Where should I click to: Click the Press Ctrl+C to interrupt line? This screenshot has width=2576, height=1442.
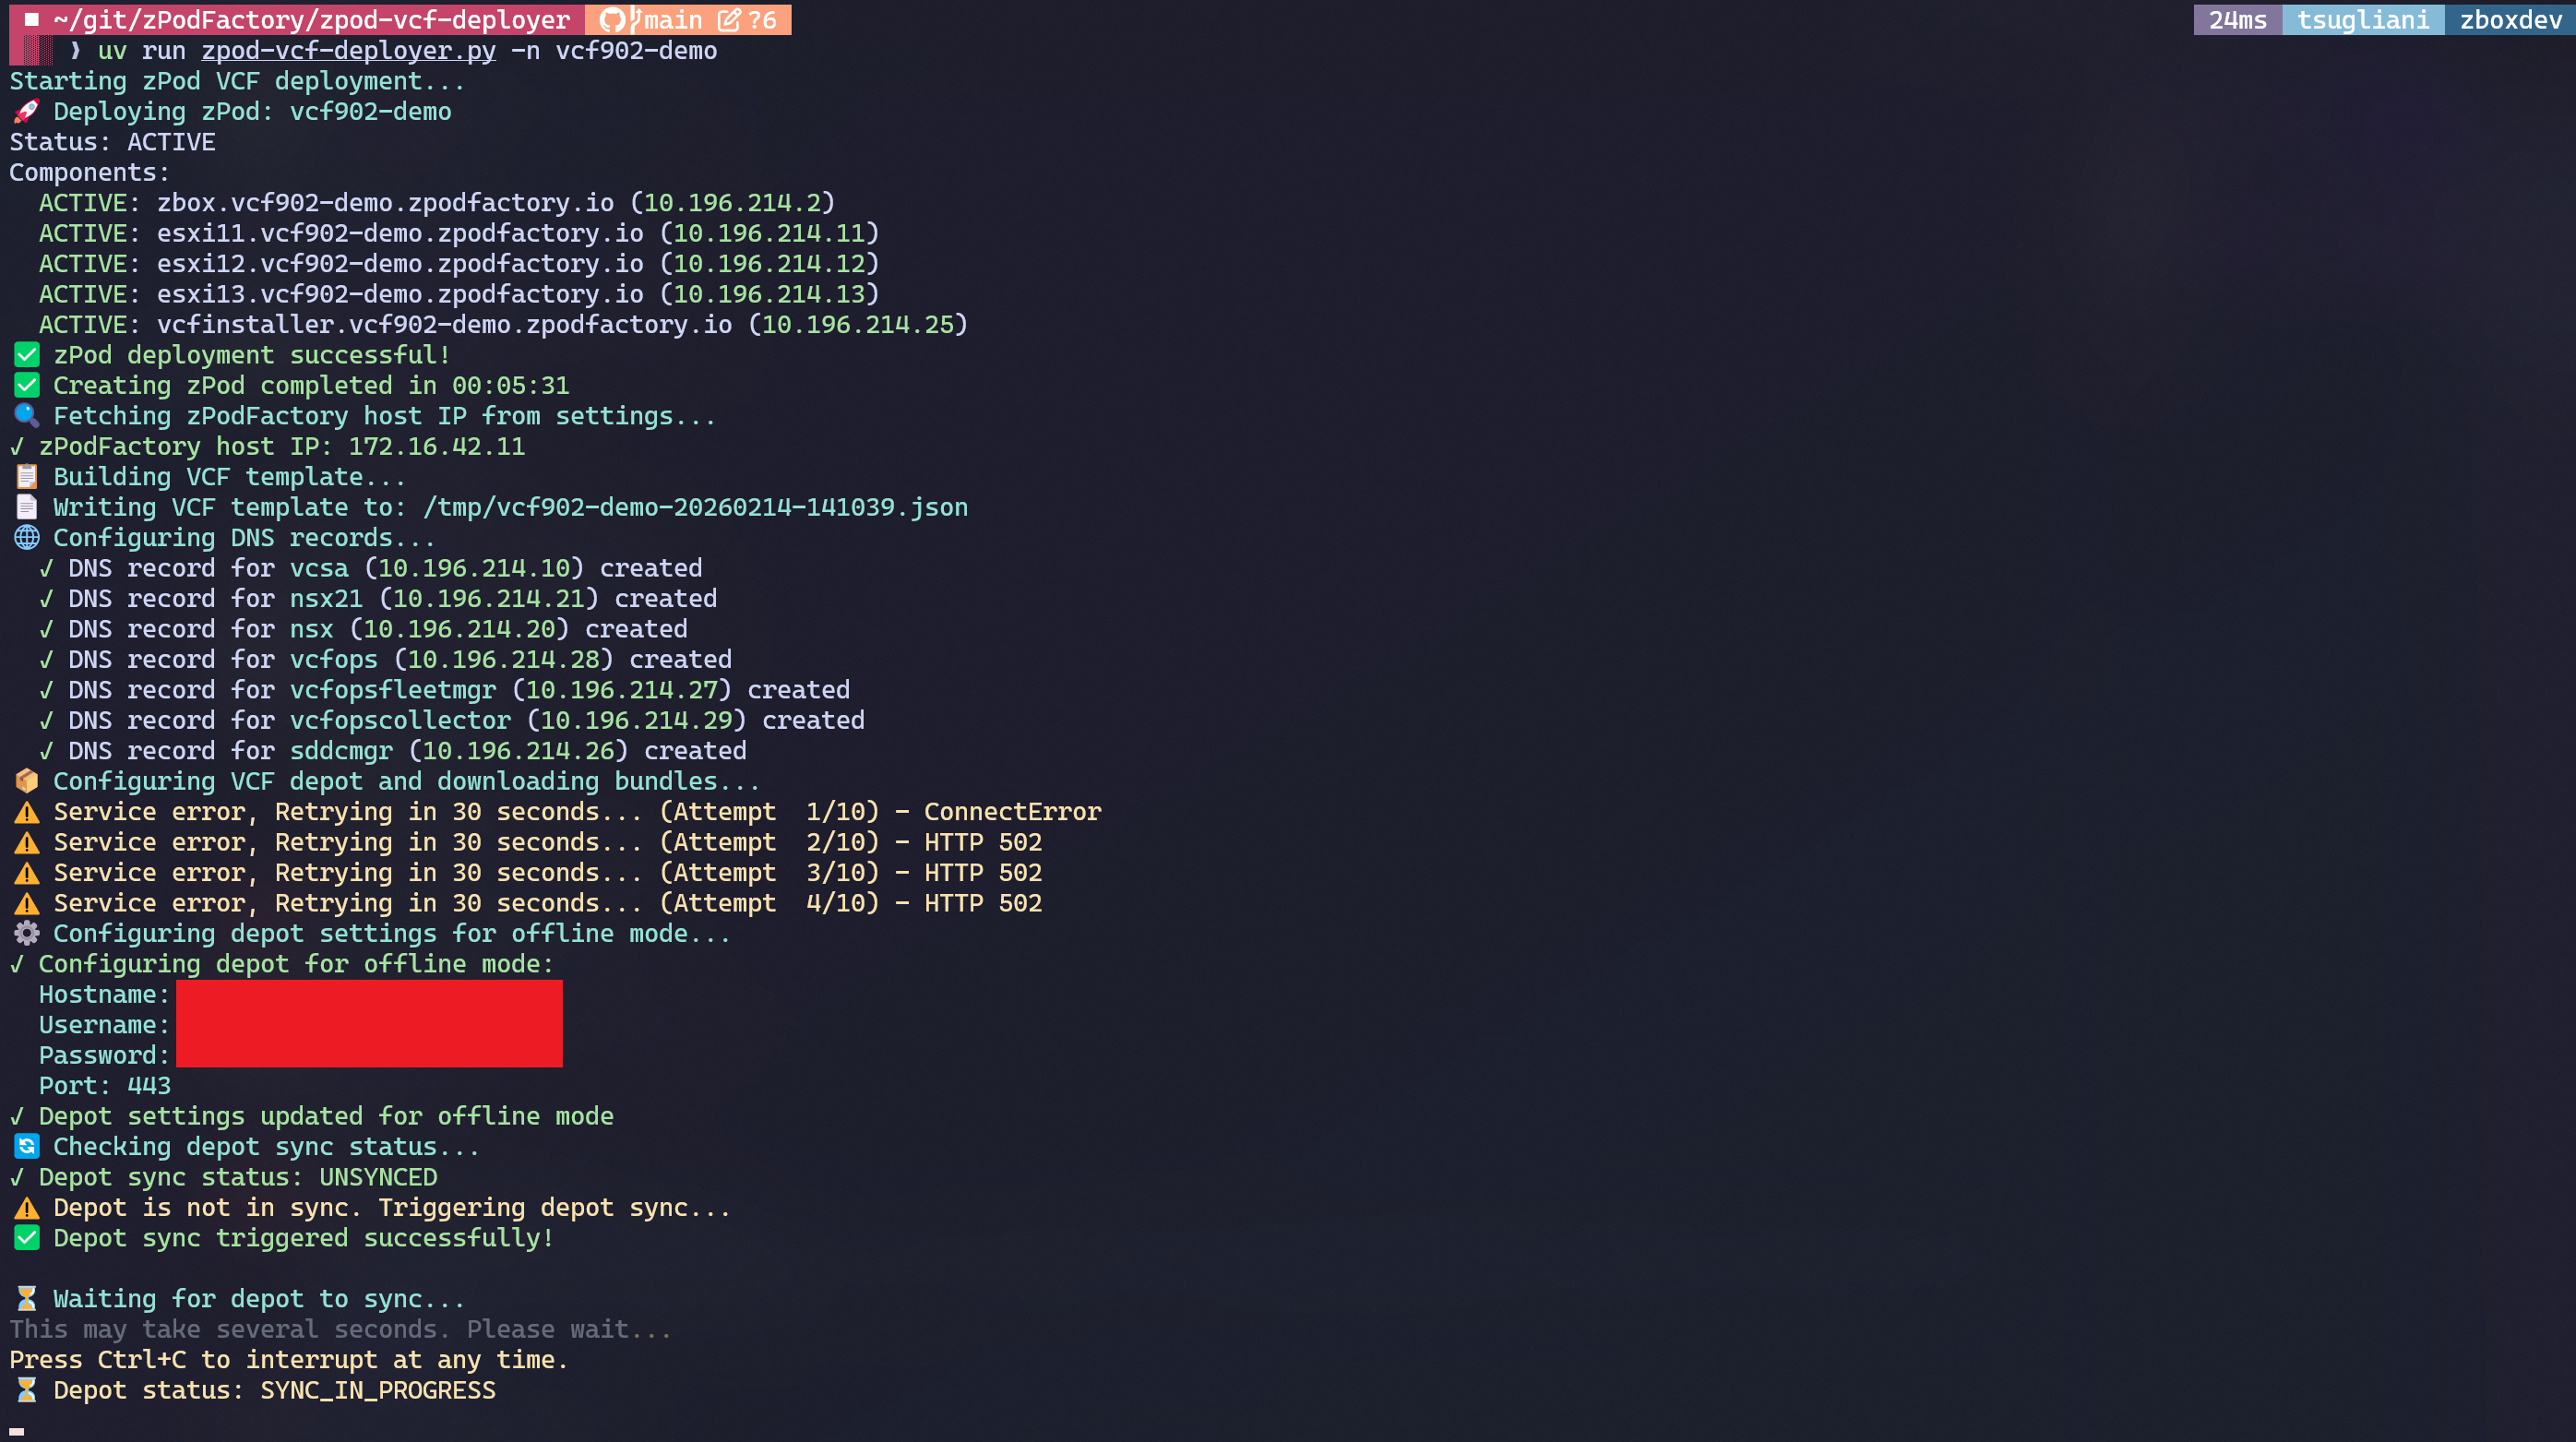pyautogui.click(x=289, y=1360)
